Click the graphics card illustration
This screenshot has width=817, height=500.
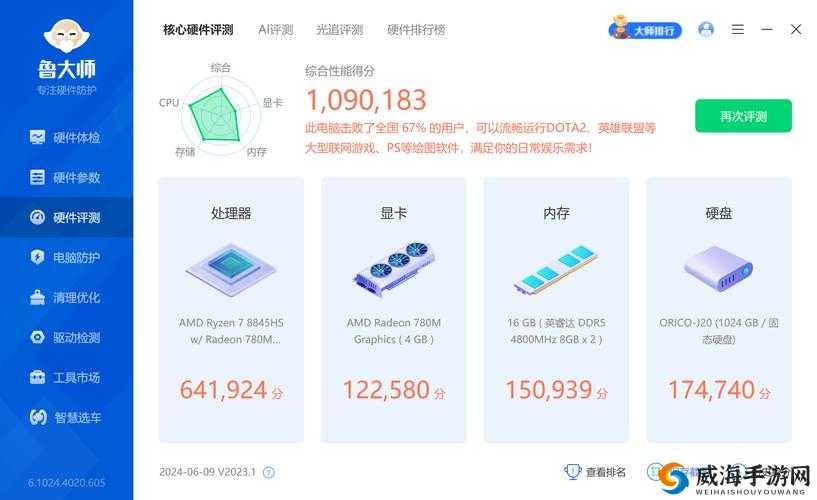pos(394,268)
